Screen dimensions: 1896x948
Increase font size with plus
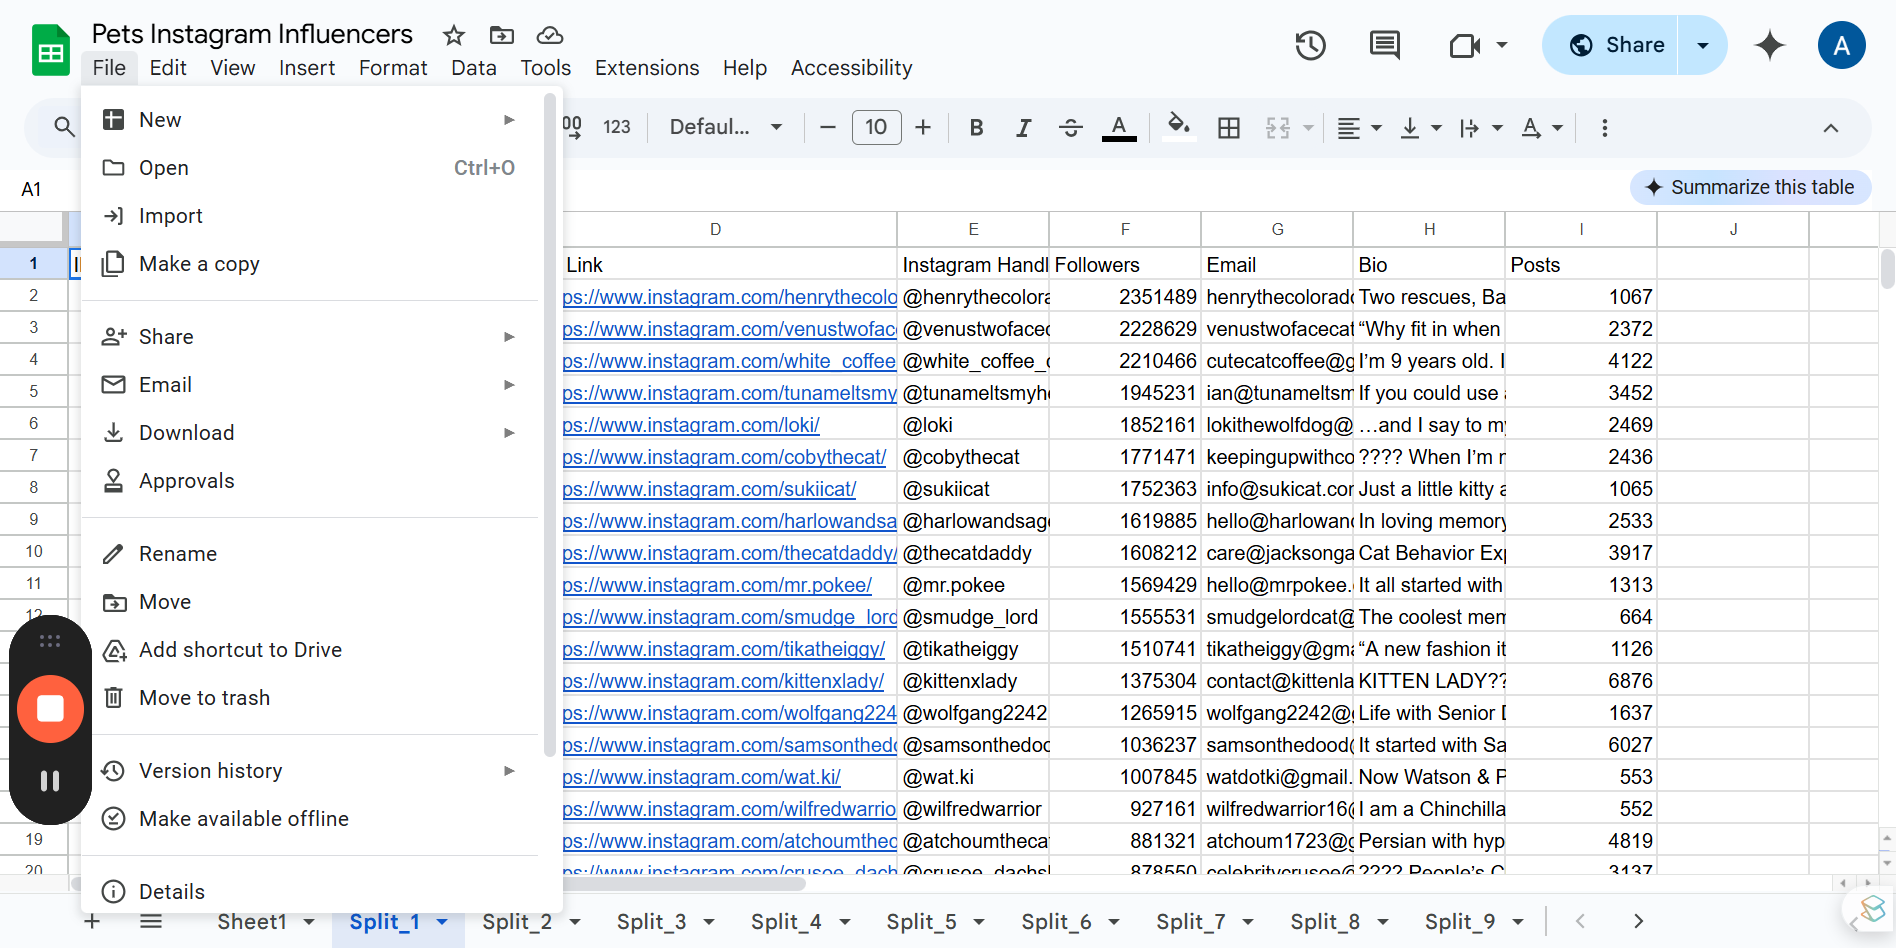click(x=923, y=127)
